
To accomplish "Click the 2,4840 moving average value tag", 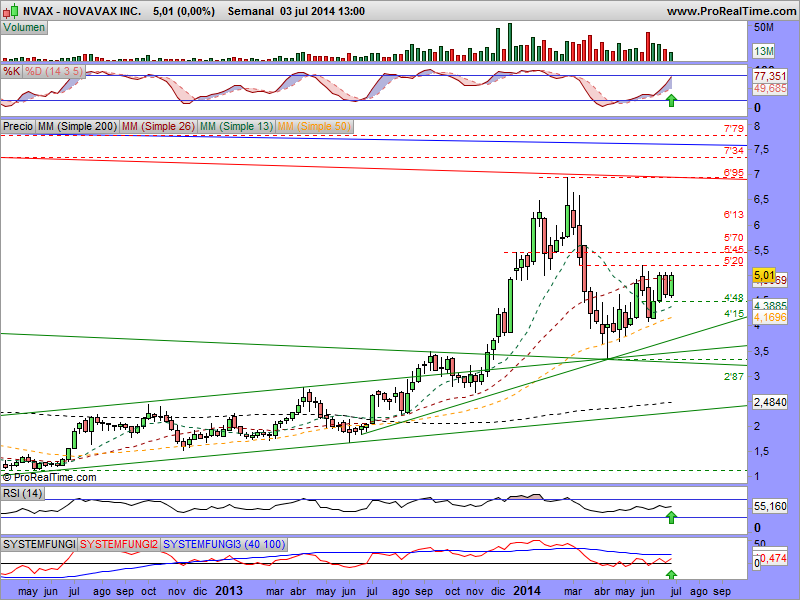I will (770, 402).
